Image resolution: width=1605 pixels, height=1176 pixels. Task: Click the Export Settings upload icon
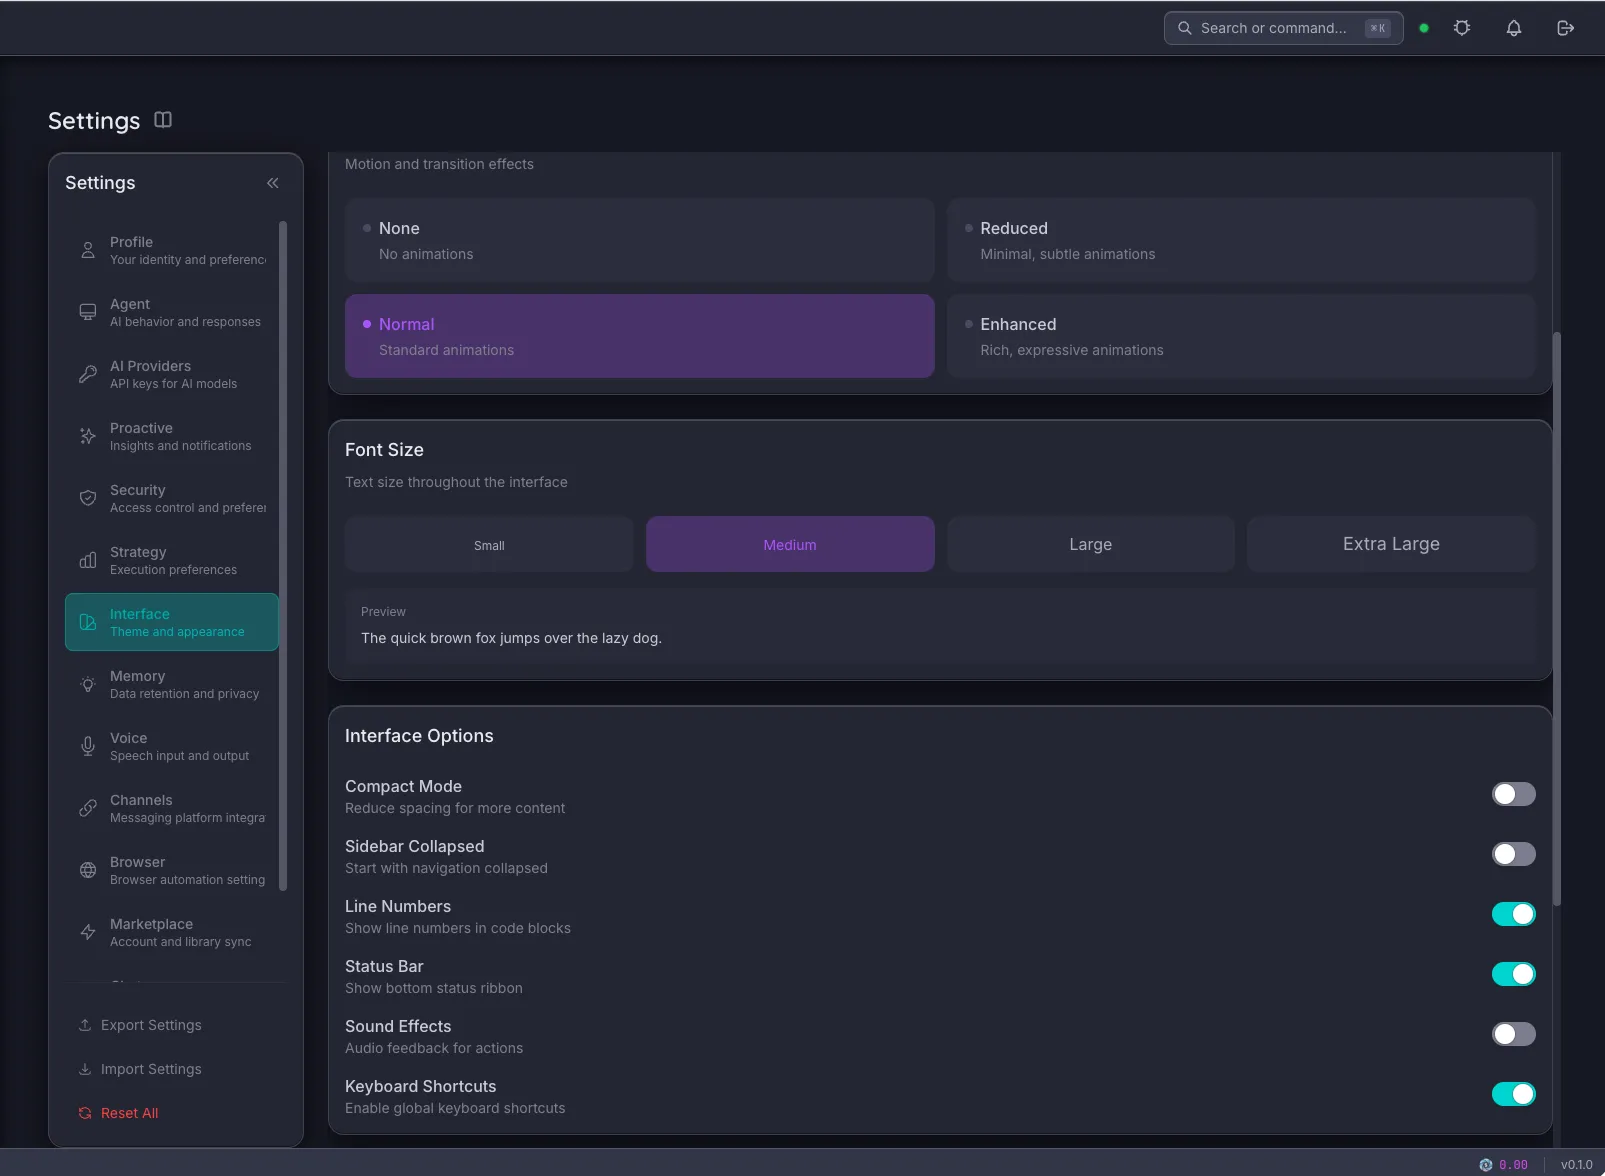(x=85, y=1025)
